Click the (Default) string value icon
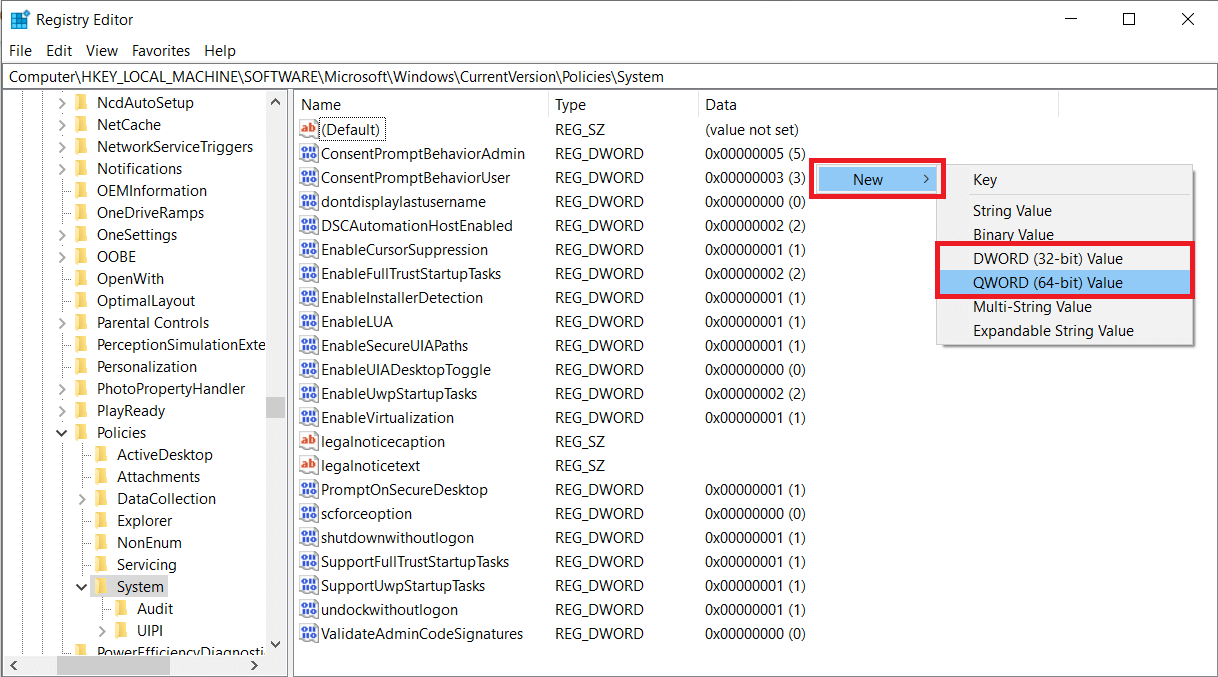The image size is (1218, 677). [x=309, y=130]
